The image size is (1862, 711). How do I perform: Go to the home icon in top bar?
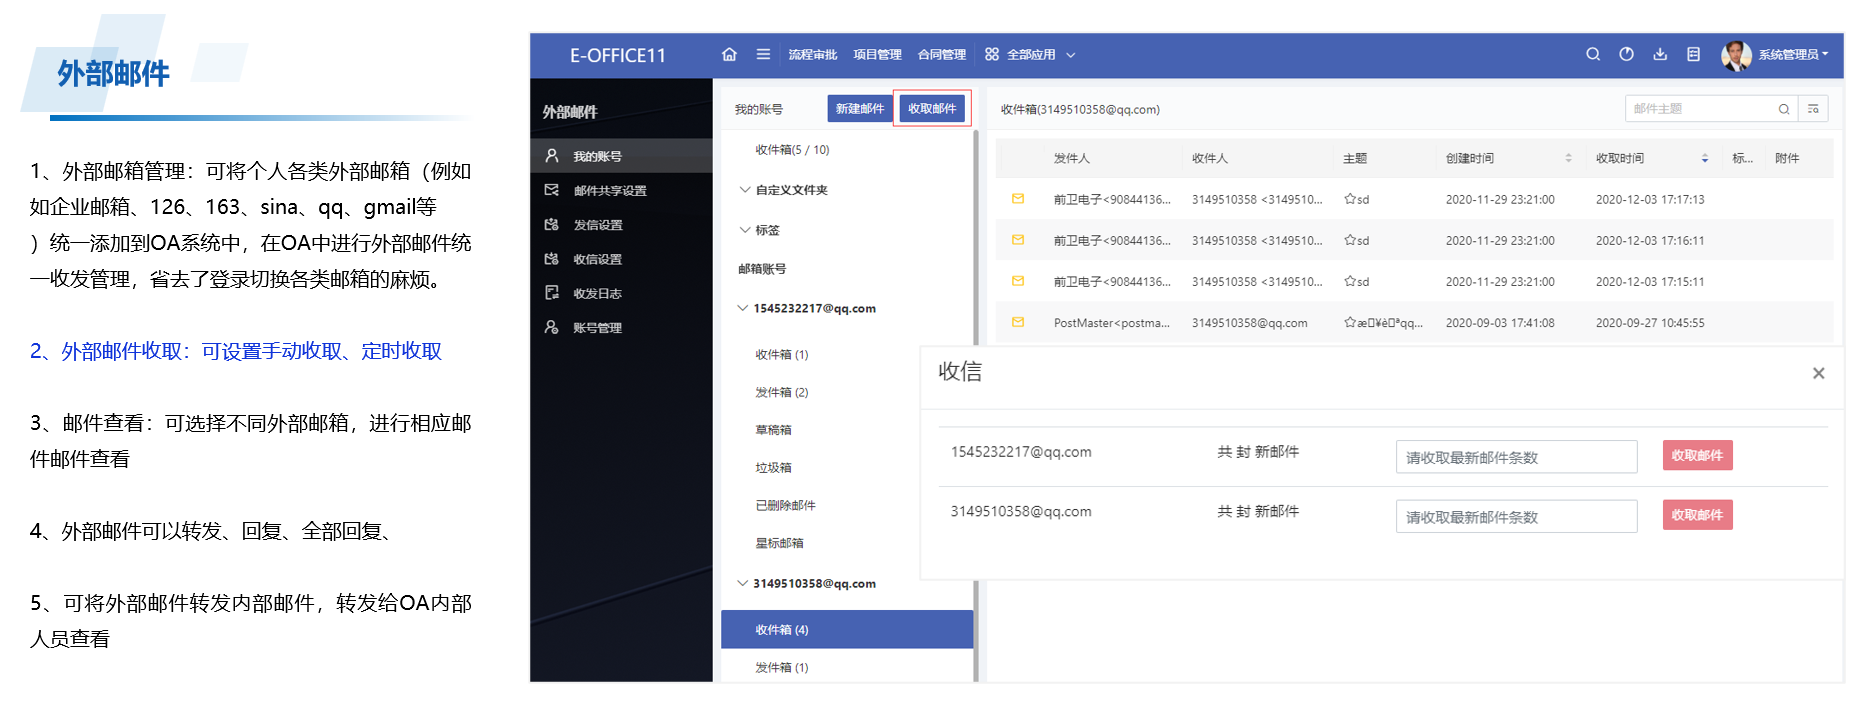729,55
